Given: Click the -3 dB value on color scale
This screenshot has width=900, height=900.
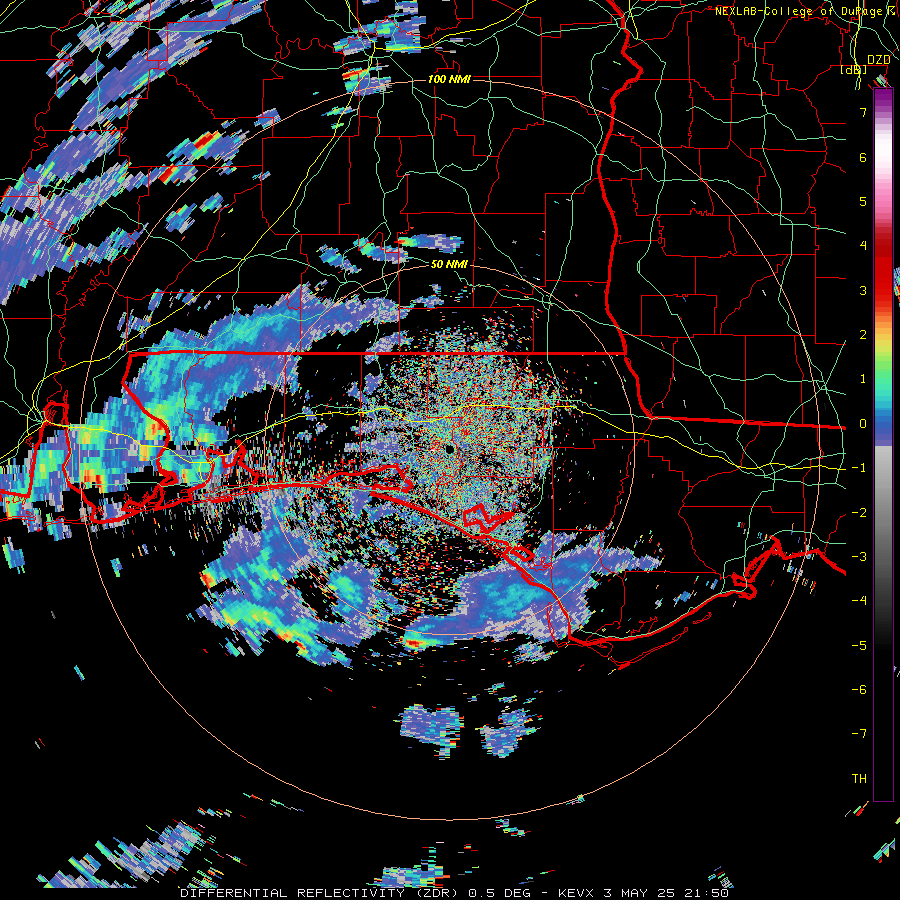Looking at the screenshot, I should (859, 557).
